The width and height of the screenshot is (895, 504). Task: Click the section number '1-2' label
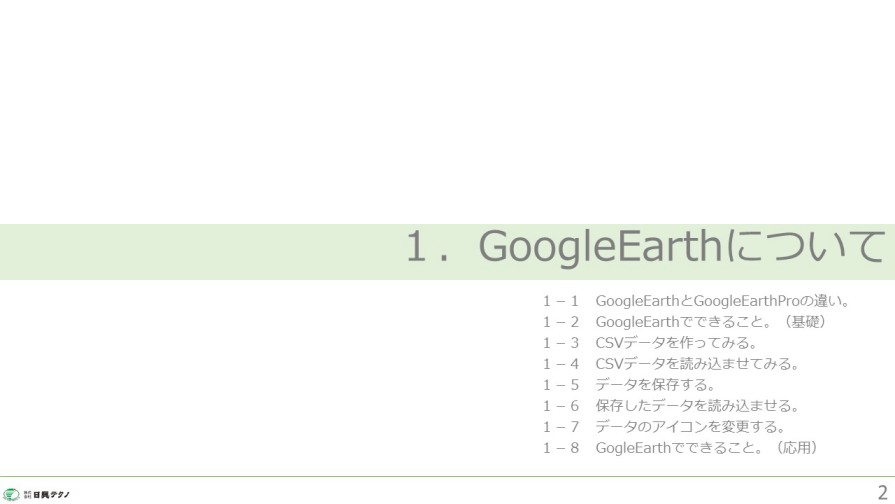tap(561, 321)
